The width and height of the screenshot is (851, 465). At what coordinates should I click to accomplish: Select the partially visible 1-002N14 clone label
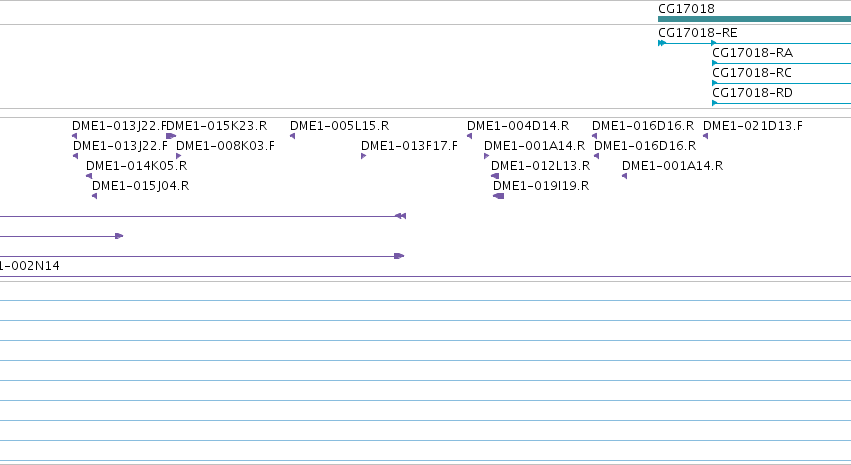tap(30, 266)
